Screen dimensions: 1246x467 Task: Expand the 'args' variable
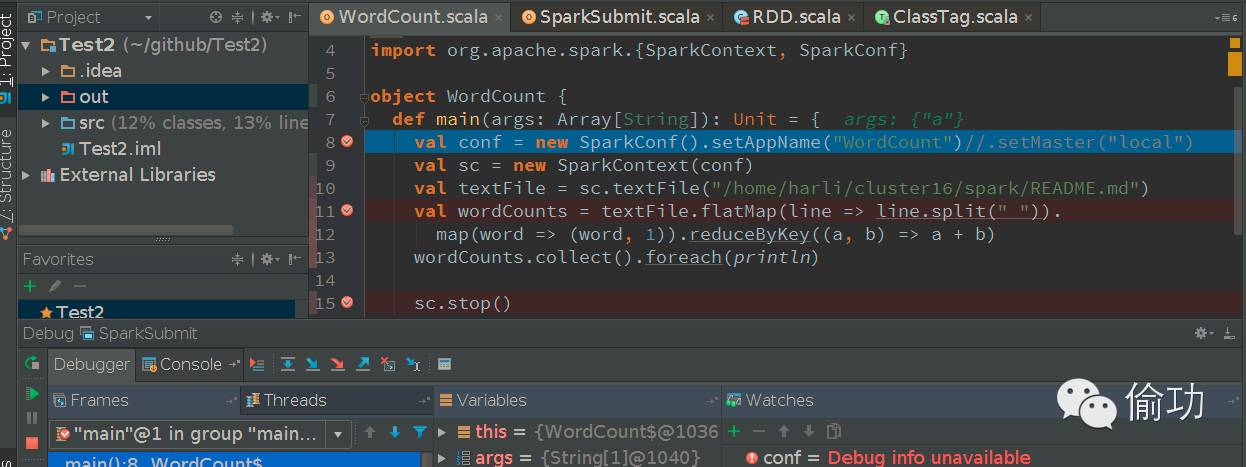444,458
